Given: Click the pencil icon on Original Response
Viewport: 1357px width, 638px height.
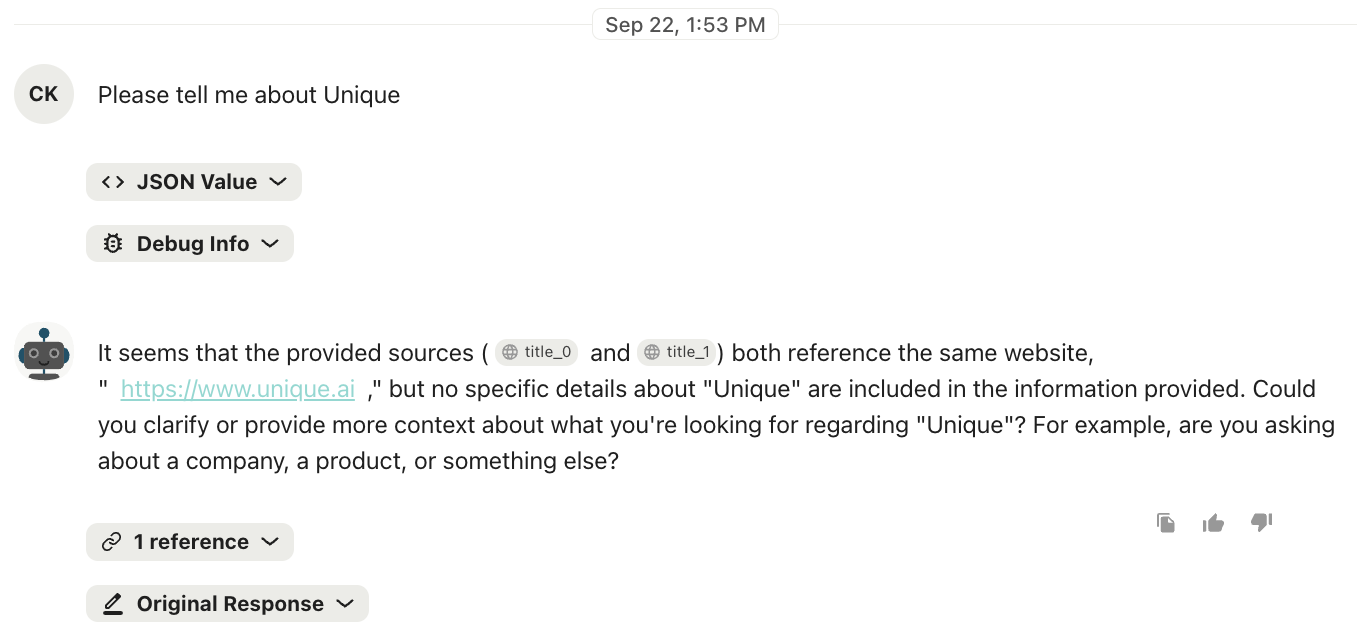Looking at the screenshot, I should tap(113, 604).
